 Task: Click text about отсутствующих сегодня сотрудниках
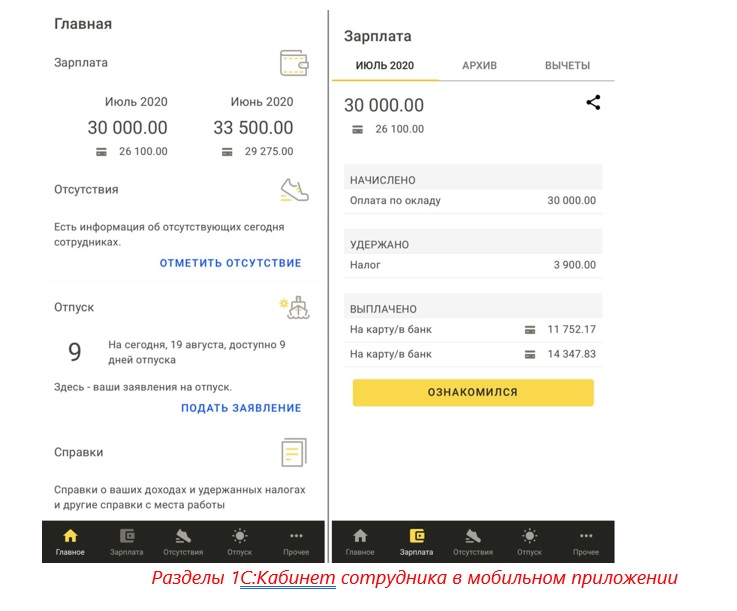(x=169, y=235)
